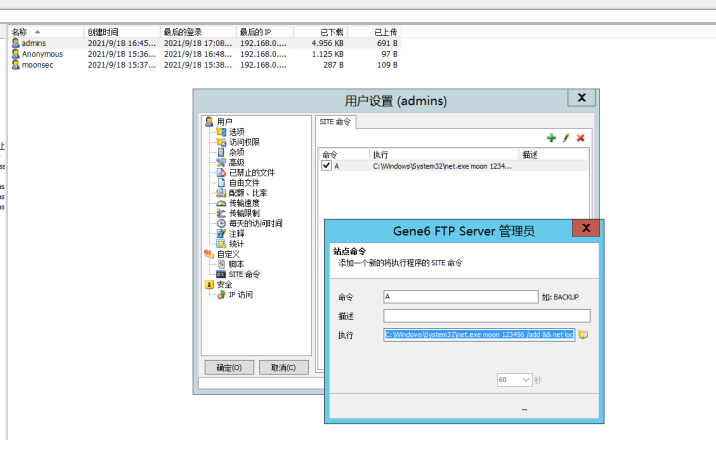Sort user list by 创建时间 column header

(122, 32)
